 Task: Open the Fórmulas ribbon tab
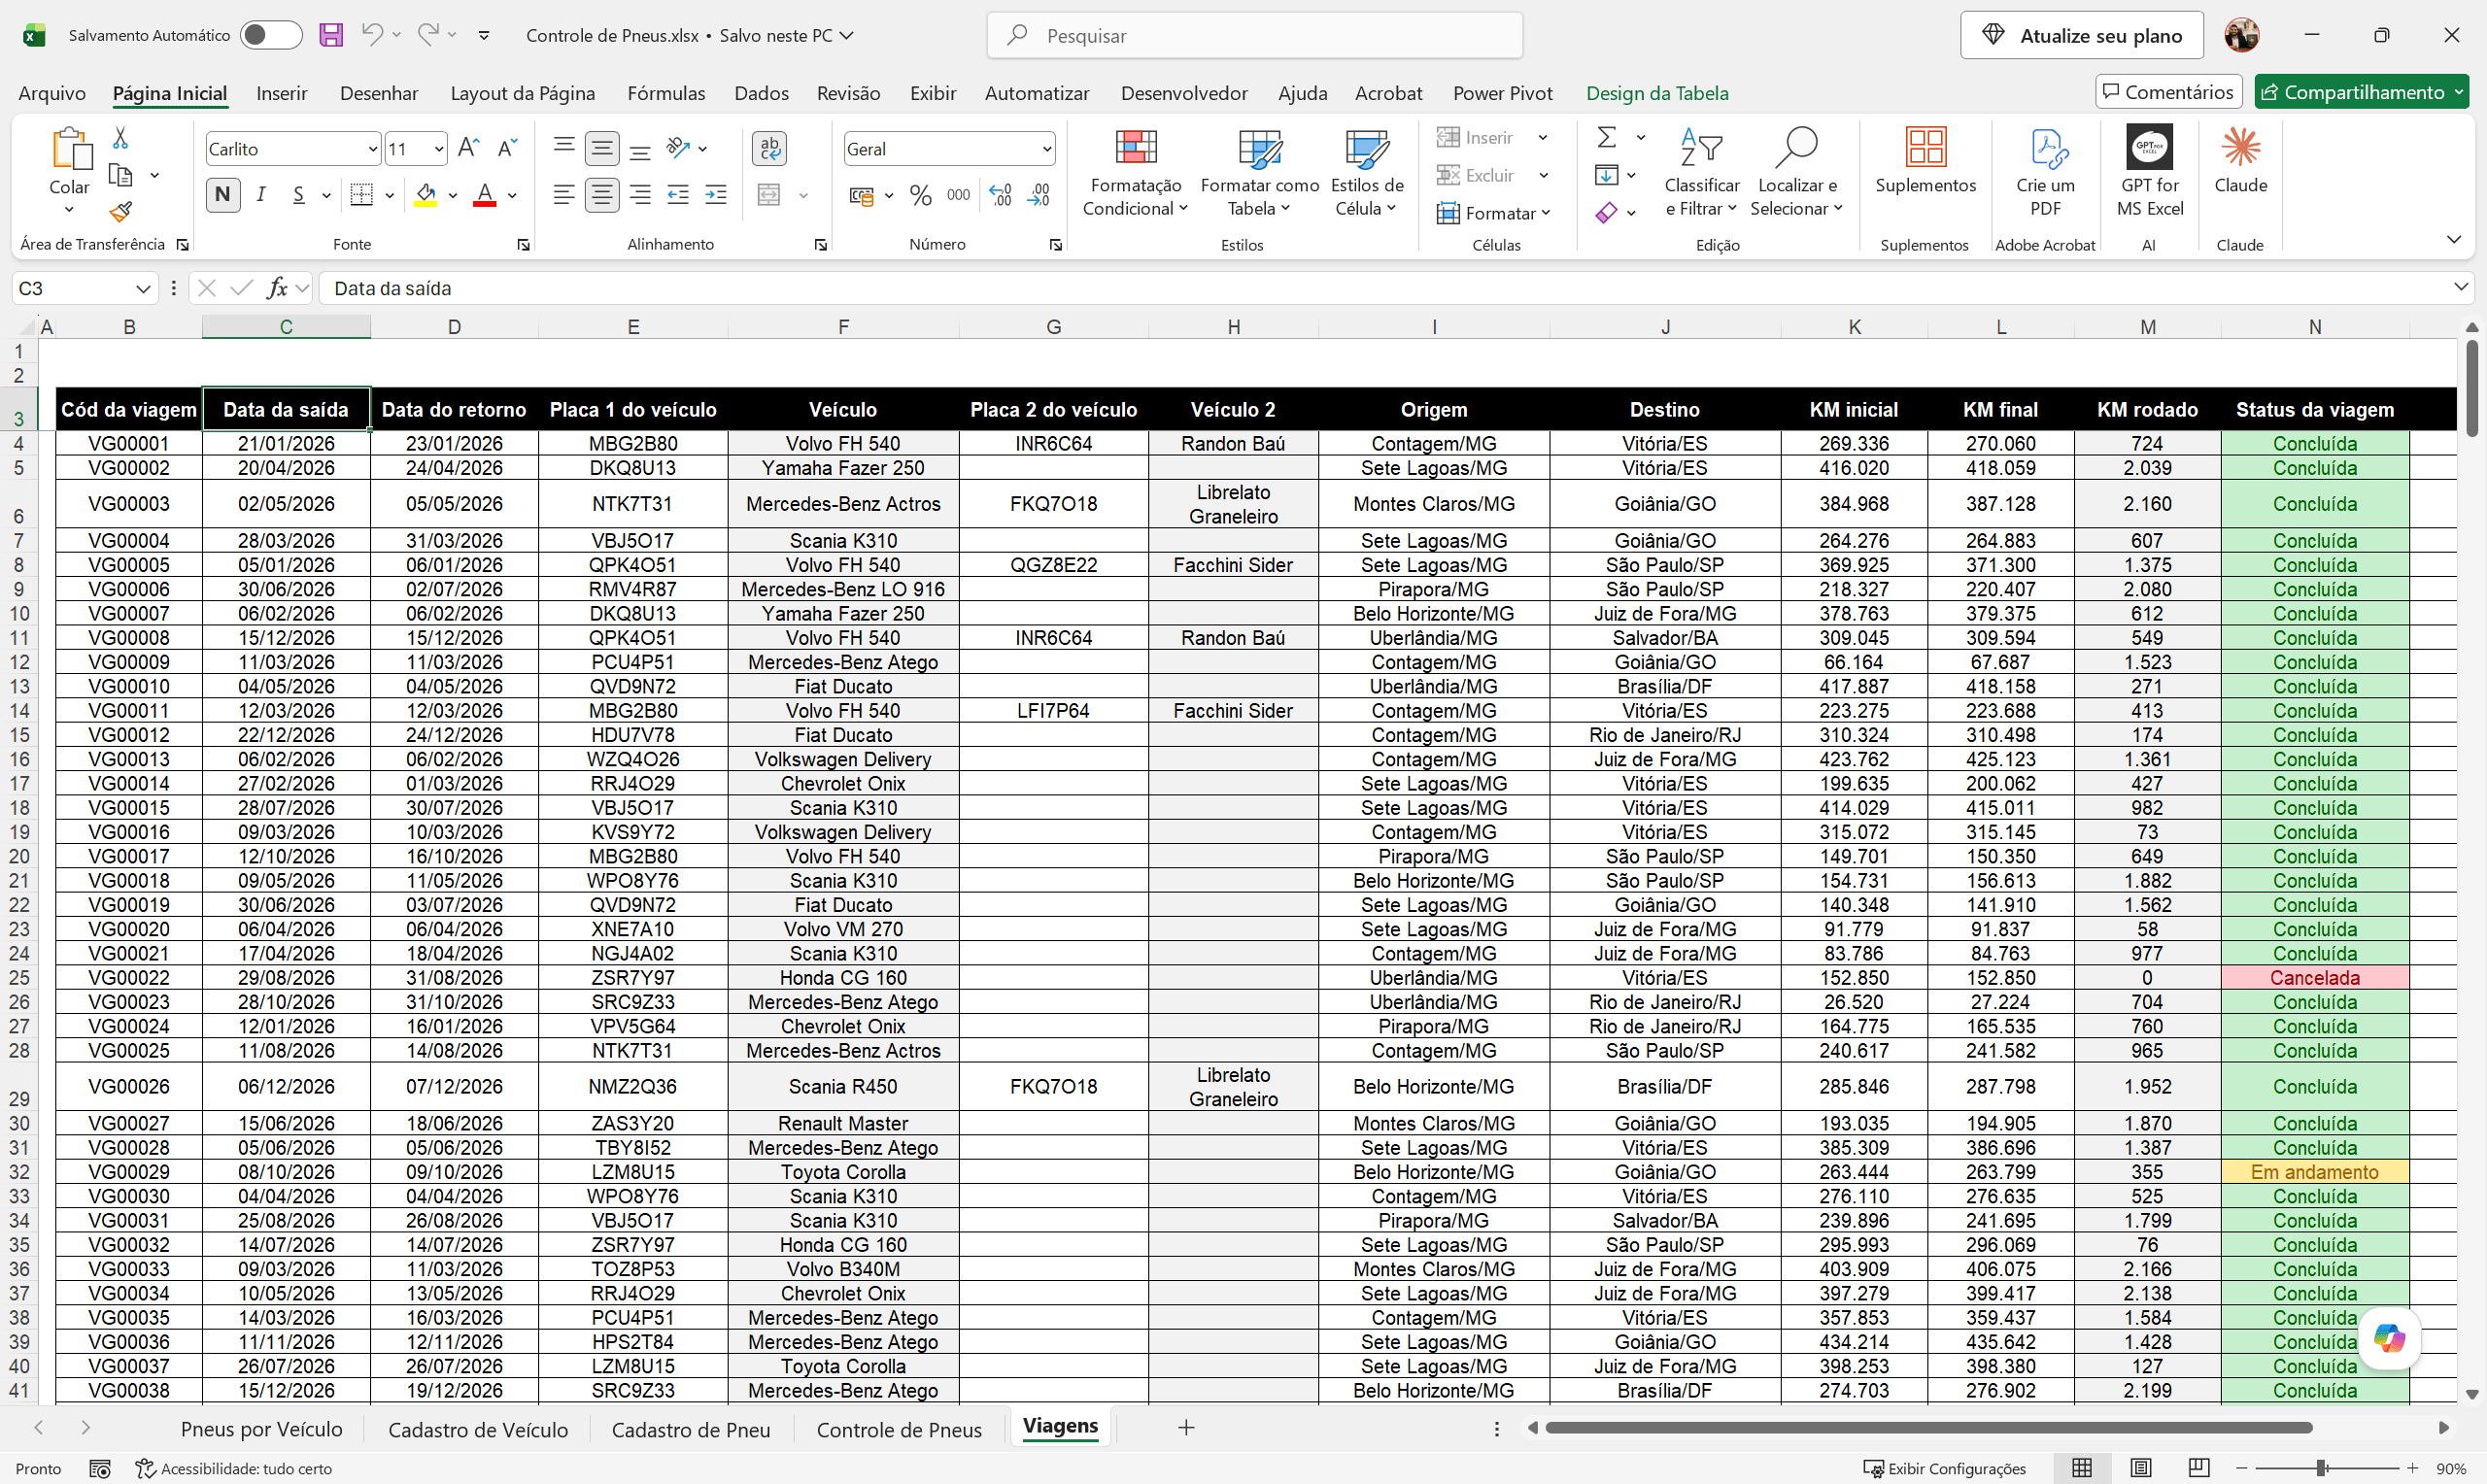tap(666, 93)
